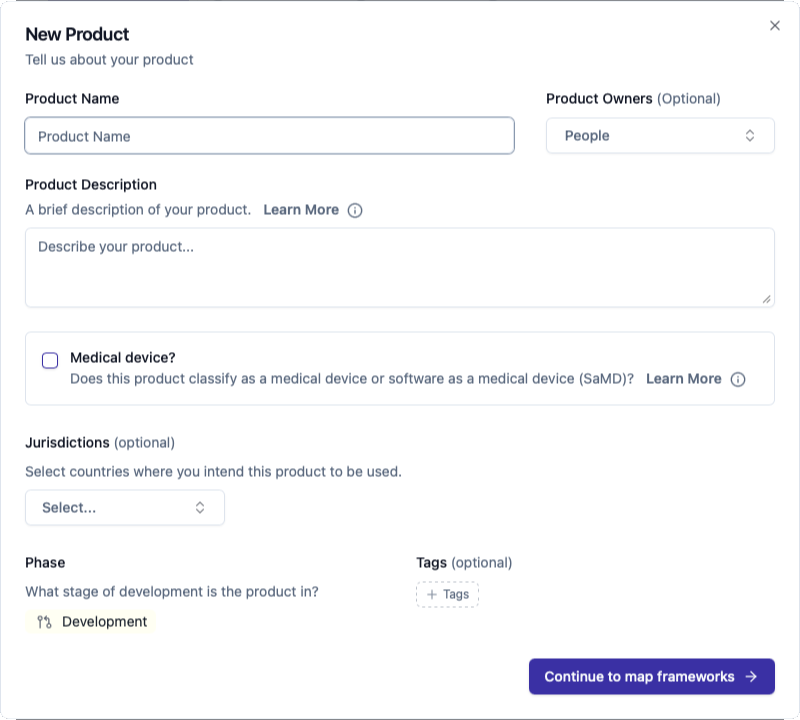This screenshot has height=720, width=800.
Task: Check the Medical device checkbox
Action: (x=50, y=360)
